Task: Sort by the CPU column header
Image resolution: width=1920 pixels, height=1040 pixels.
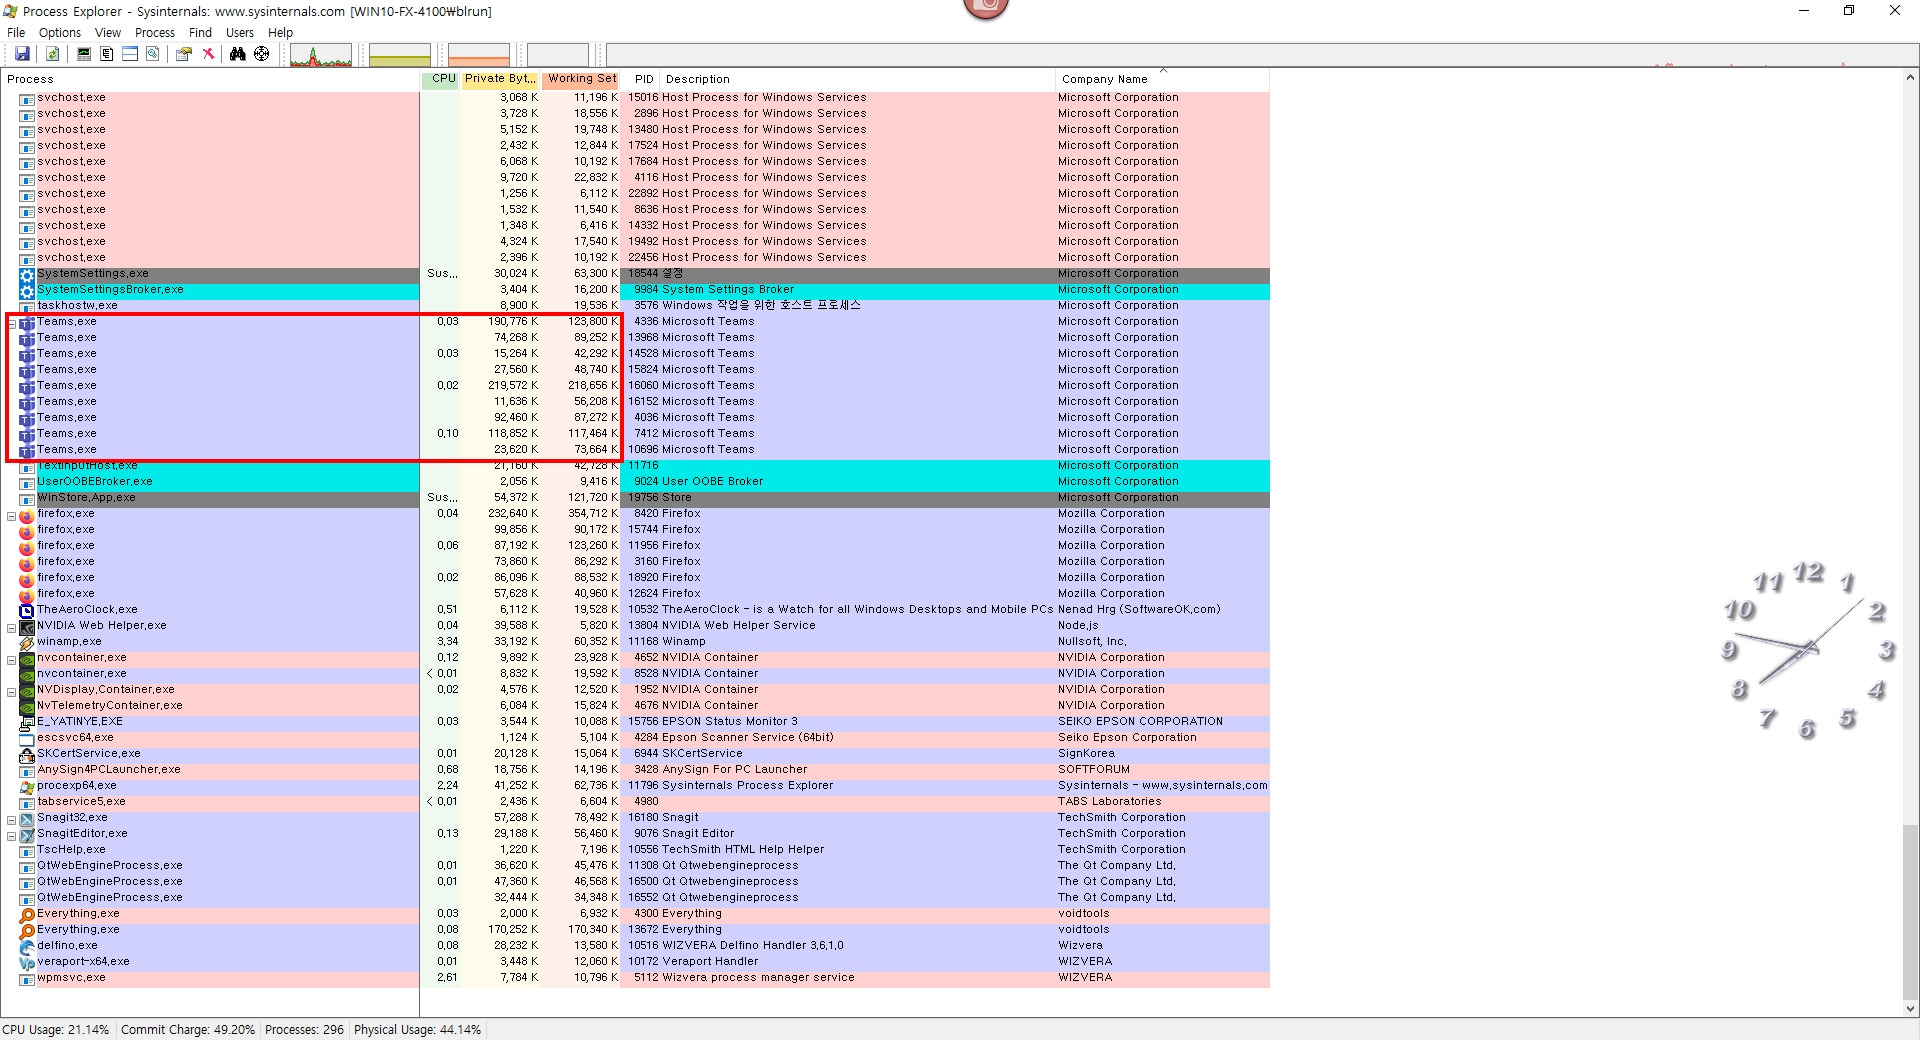Action: click(440, 79)
